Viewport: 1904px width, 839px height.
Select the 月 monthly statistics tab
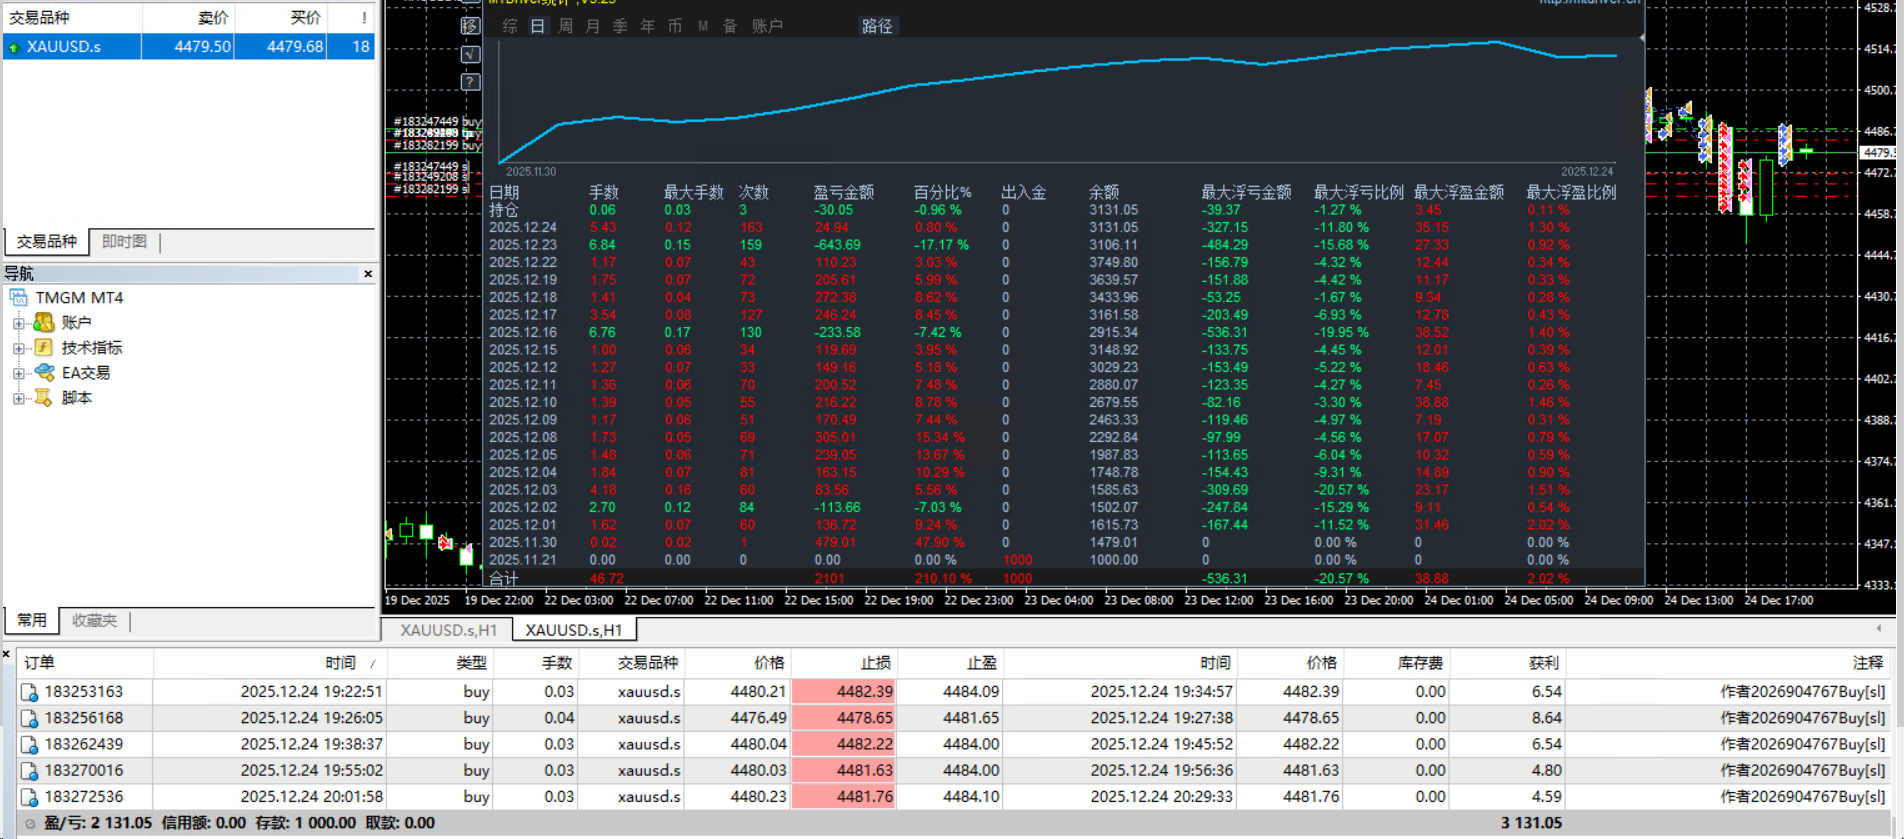(593, 26)
